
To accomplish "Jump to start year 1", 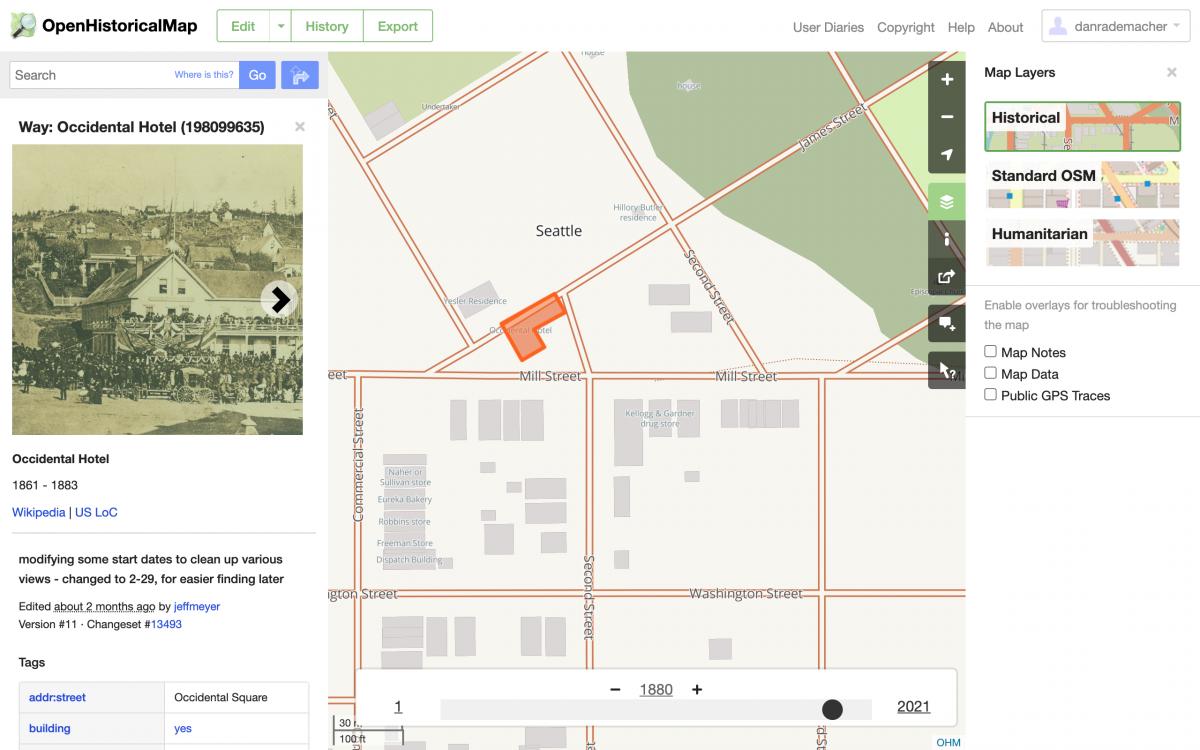I will pos(398,707).
